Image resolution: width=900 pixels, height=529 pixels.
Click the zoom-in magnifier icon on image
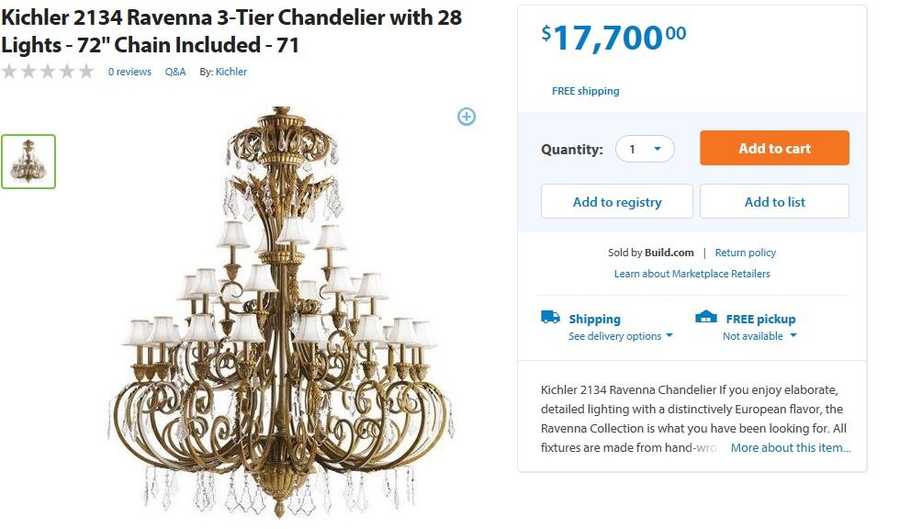point(466,117)
